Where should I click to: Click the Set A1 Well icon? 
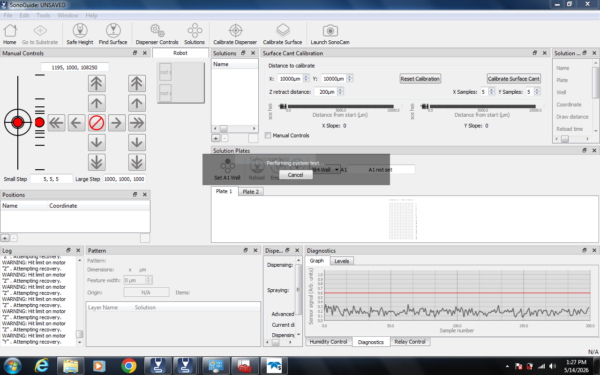point(227,170)
